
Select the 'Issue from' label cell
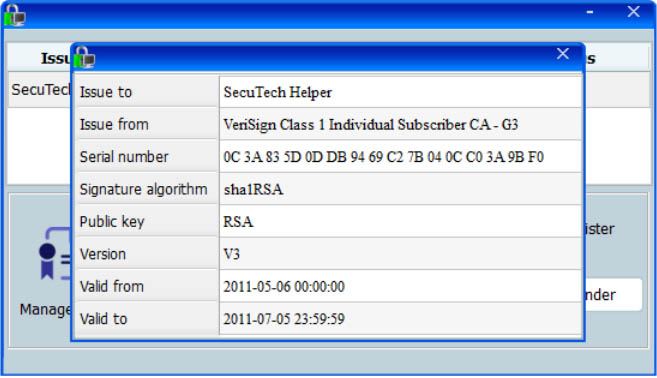146,124
